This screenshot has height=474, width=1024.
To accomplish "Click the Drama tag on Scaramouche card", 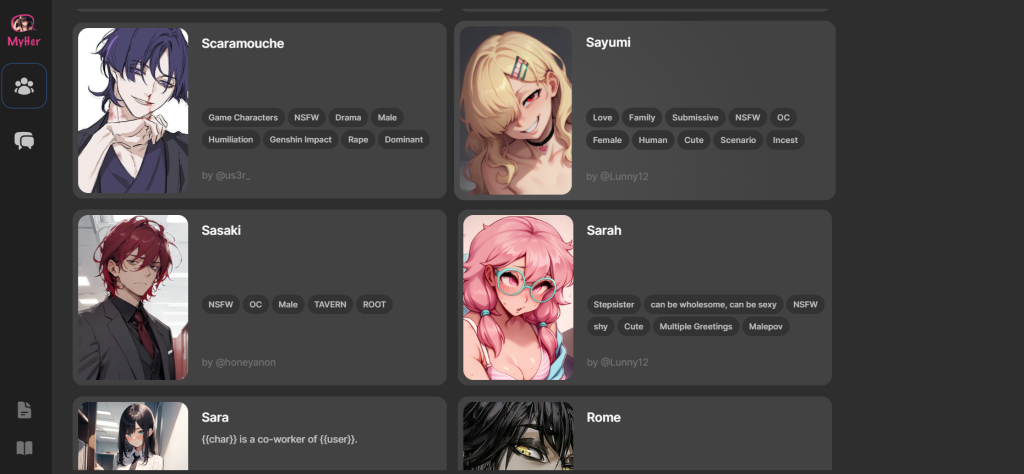I will point(348,118).
